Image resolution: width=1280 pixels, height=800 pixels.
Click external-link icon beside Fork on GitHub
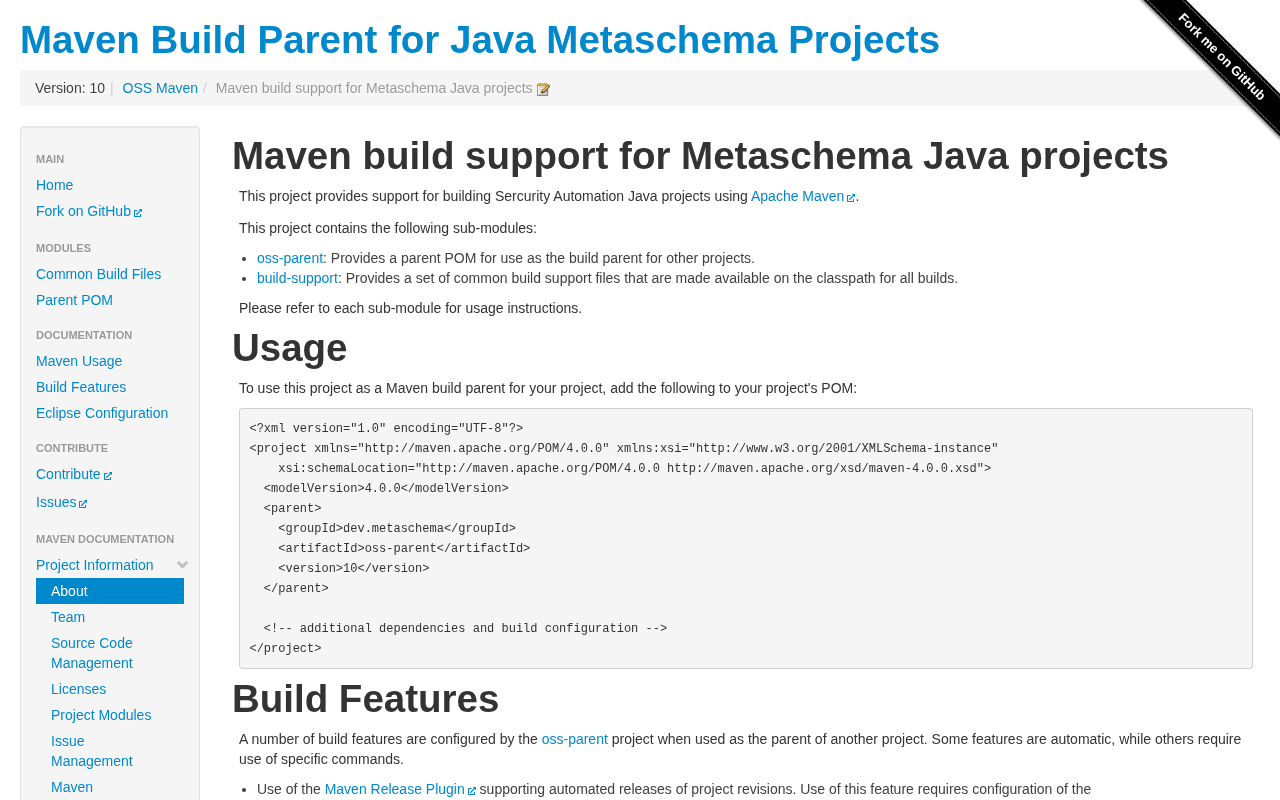(x=138, y=212)
